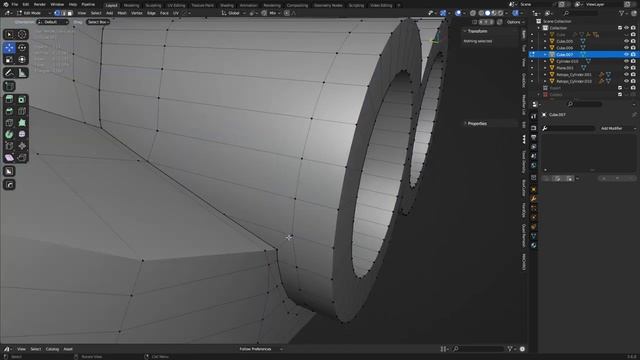
Task: Hide Cylinder.010 in viewport
Action: 626,61
